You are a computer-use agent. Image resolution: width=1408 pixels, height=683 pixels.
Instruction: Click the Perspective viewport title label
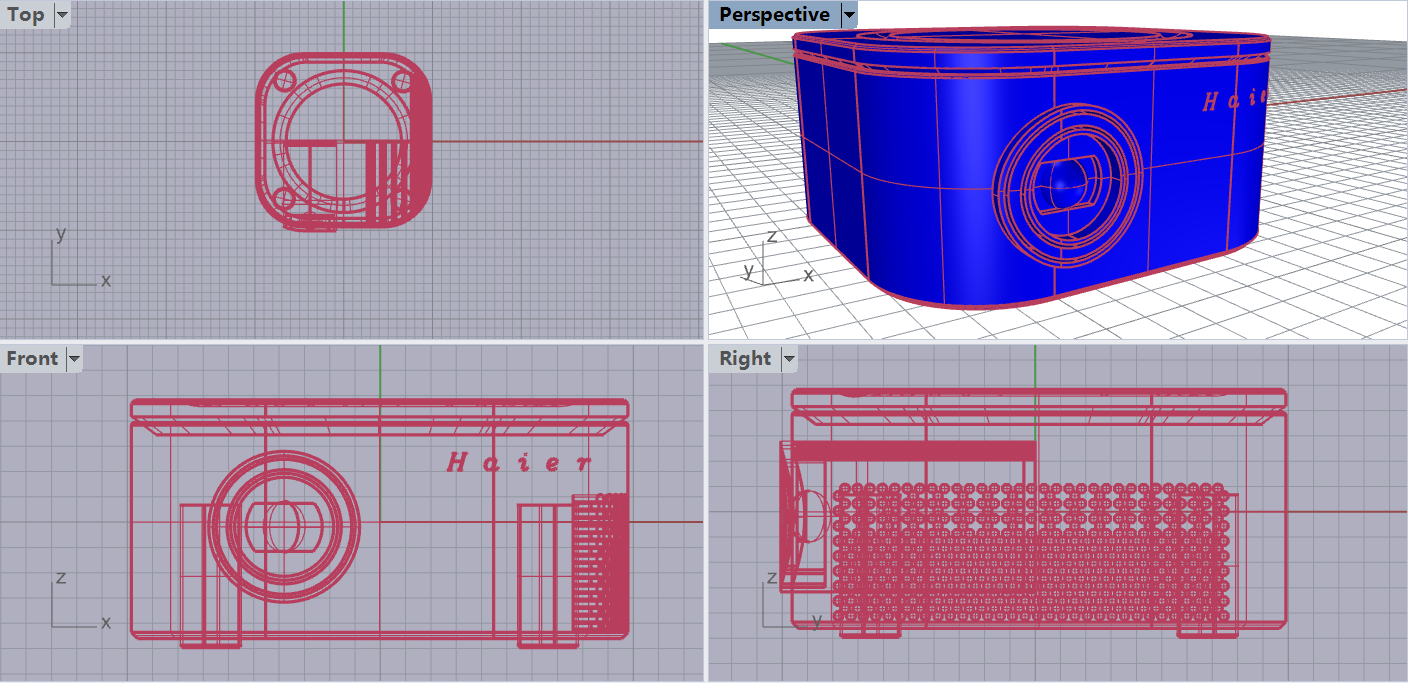[x=774, y=15]
